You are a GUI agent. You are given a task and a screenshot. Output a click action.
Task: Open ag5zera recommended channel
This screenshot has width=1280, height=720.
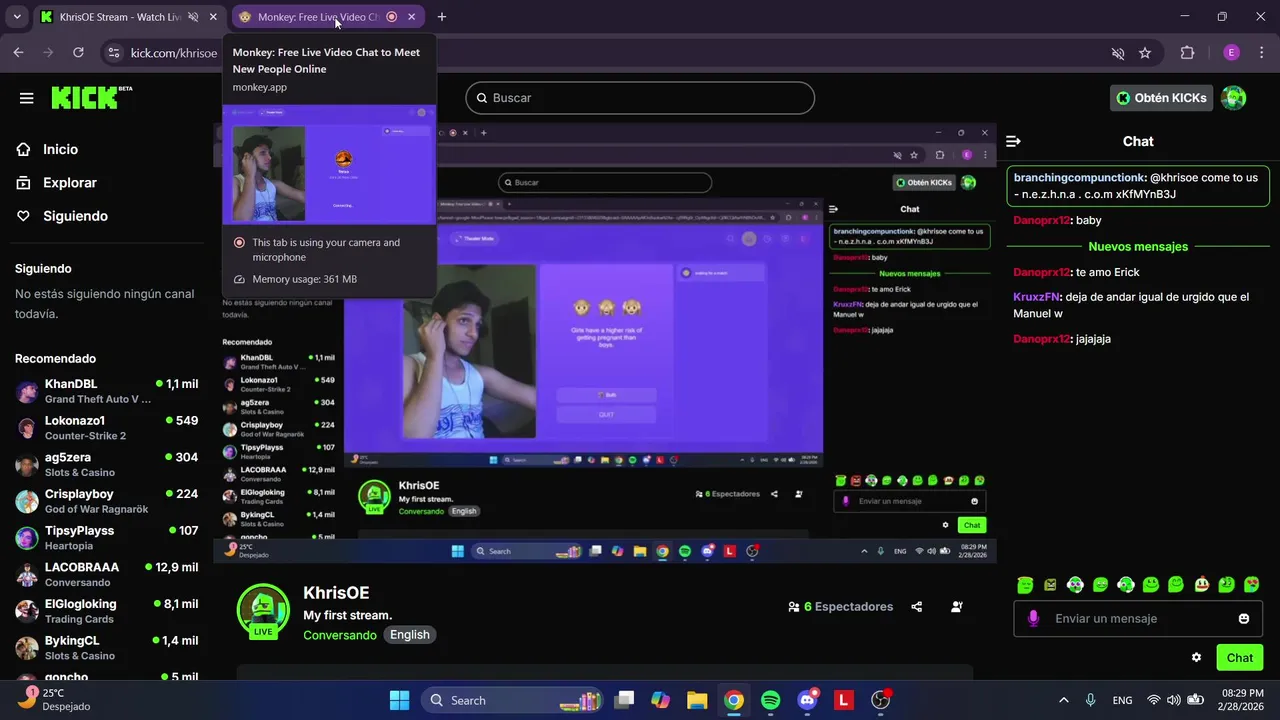pyautogui.click(x=106, y=464)
